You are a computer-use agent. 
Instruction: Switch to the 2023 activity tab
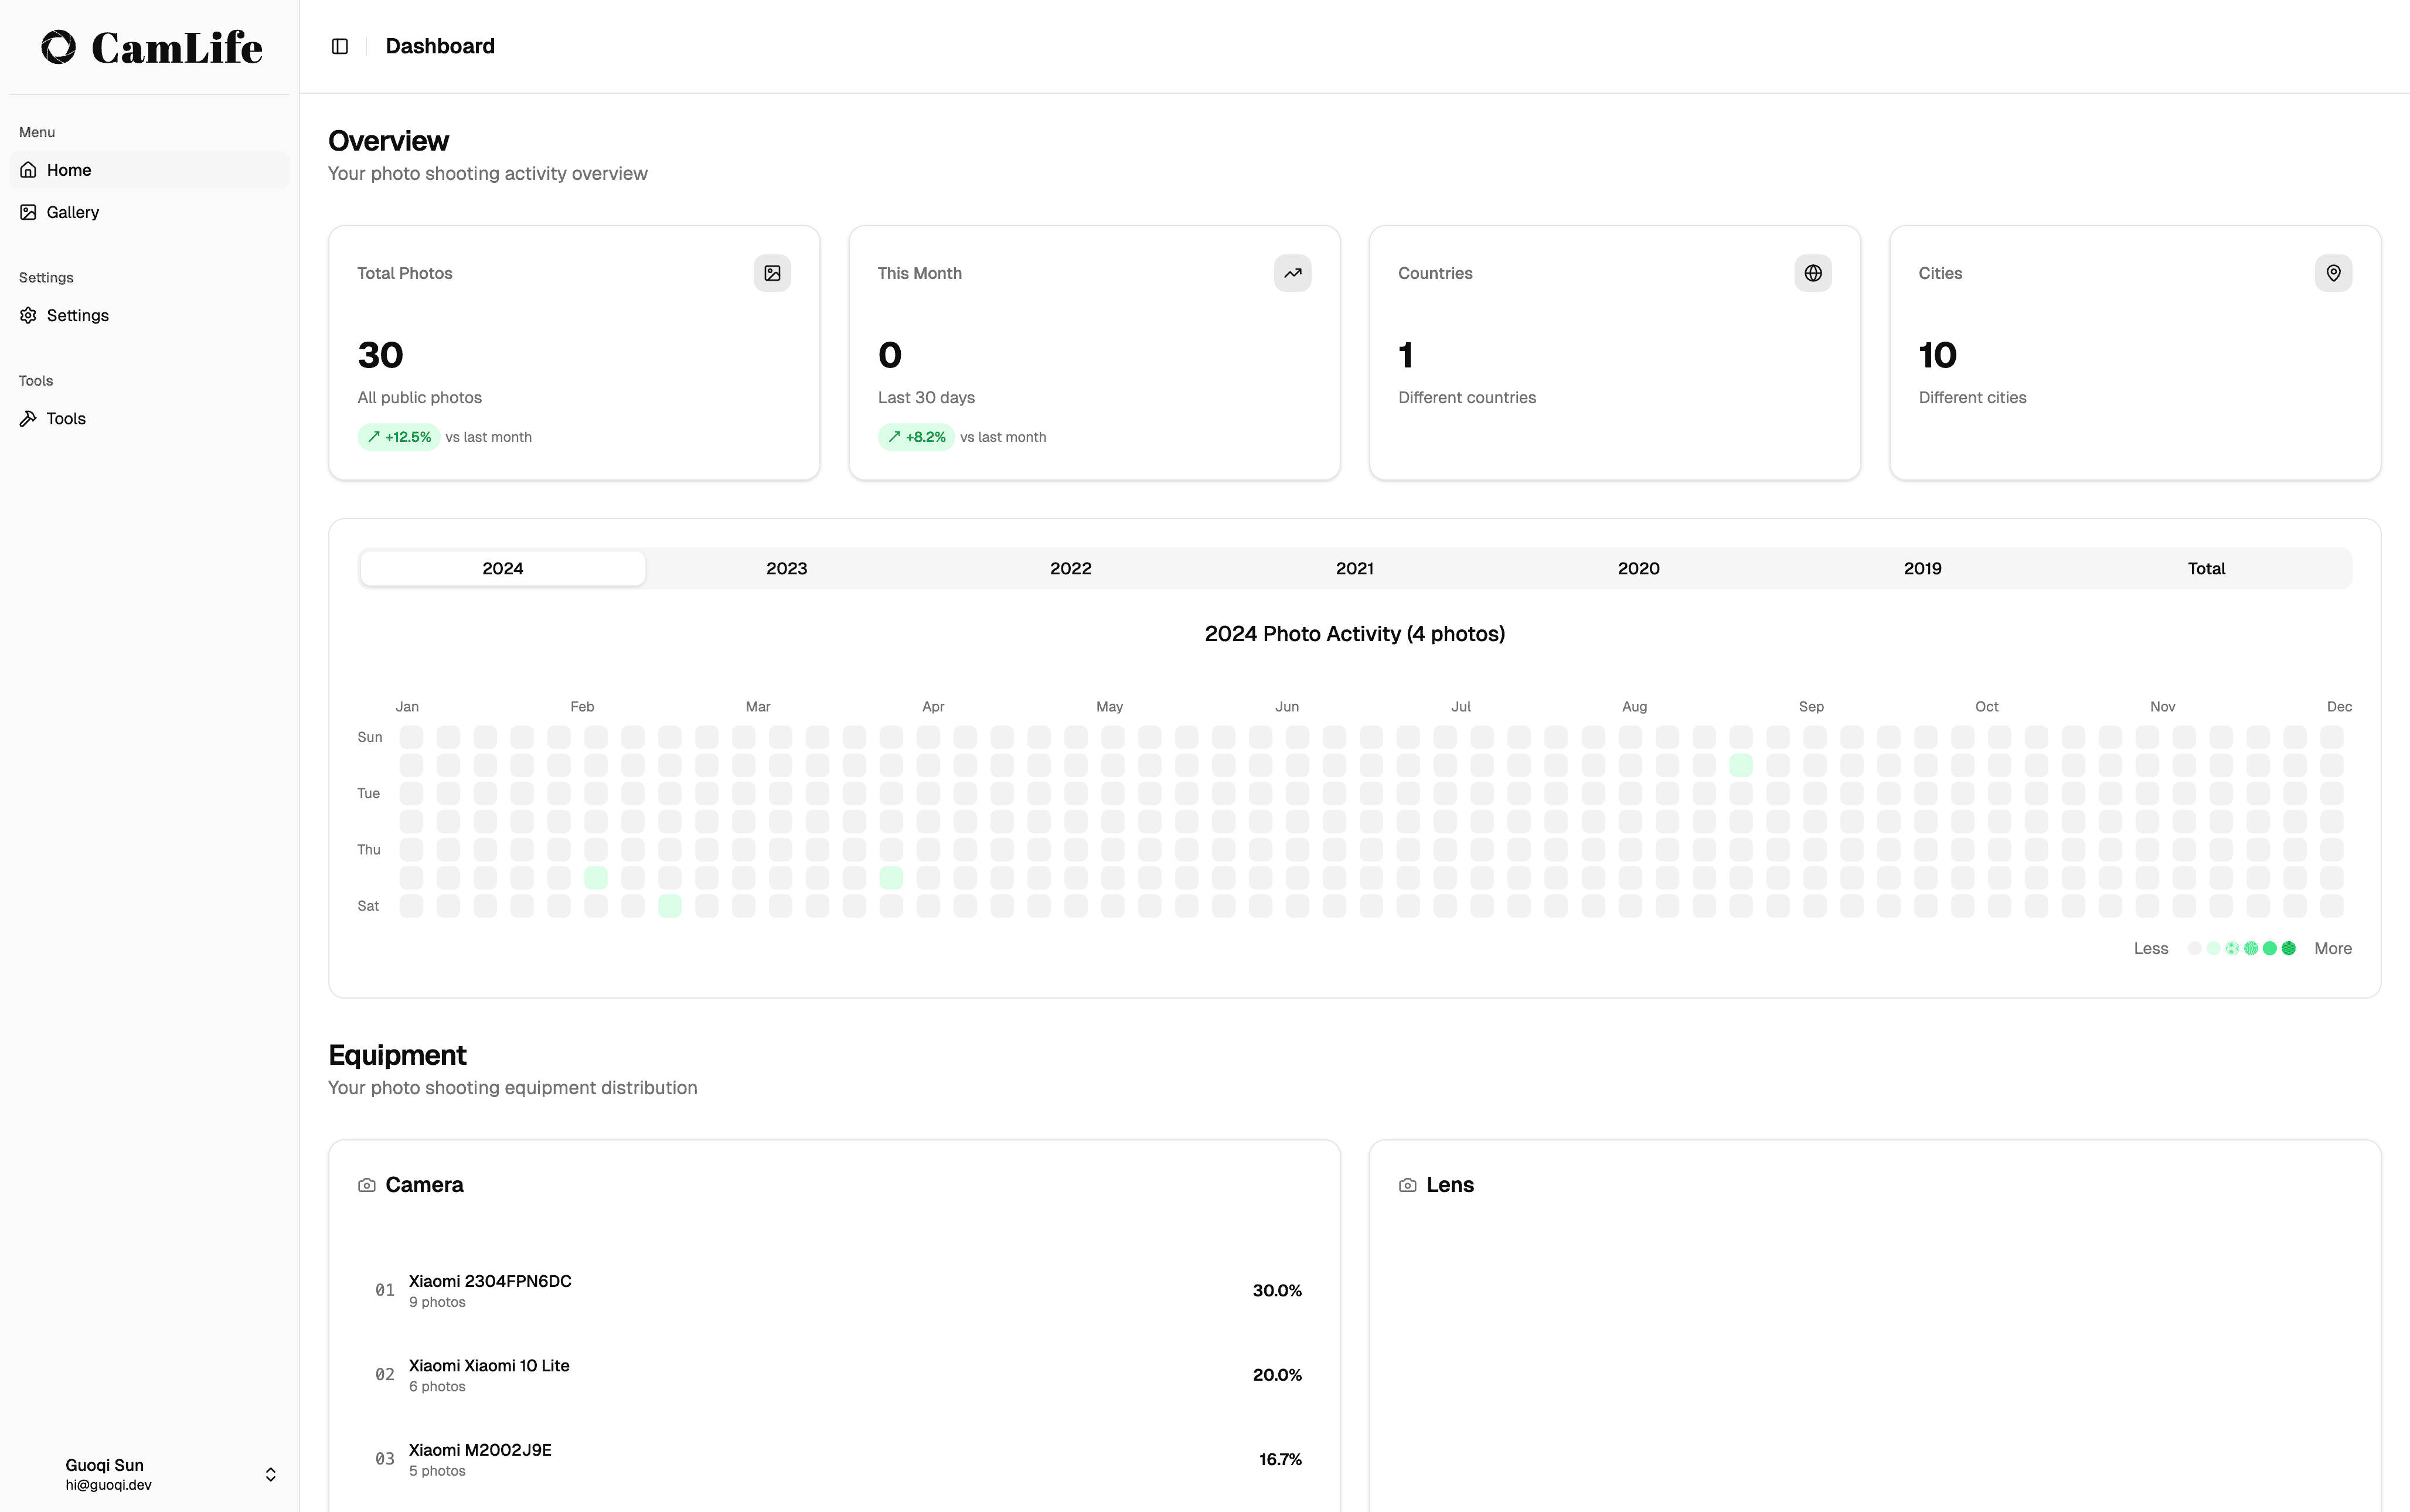786,568
